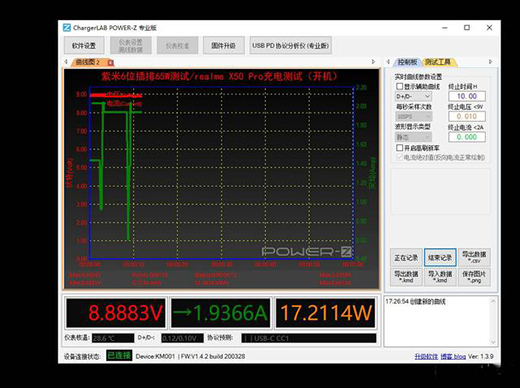
Task: Click right arrow after 测试工具 tab
Action: pyautogui.click(x=490, y=62)
